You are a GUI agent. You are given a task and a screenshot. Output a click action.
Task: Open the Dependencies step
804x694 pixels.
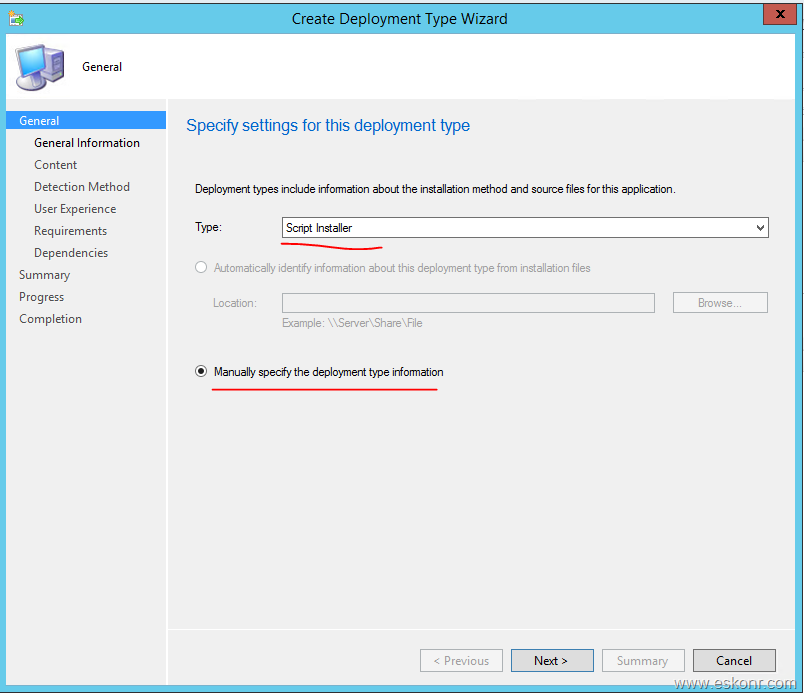pos(71,253)
